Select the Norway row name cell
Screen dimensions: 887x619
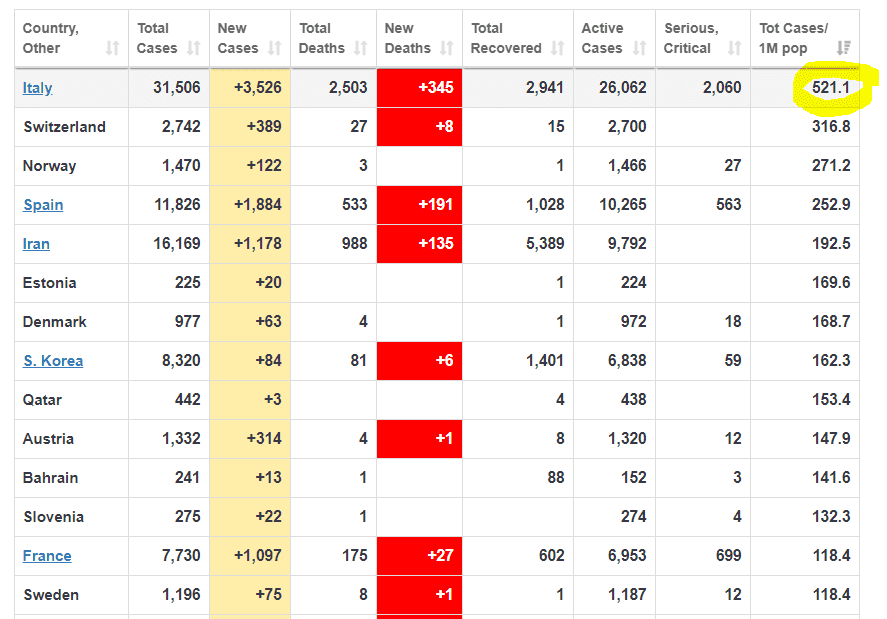click(49, 166)
